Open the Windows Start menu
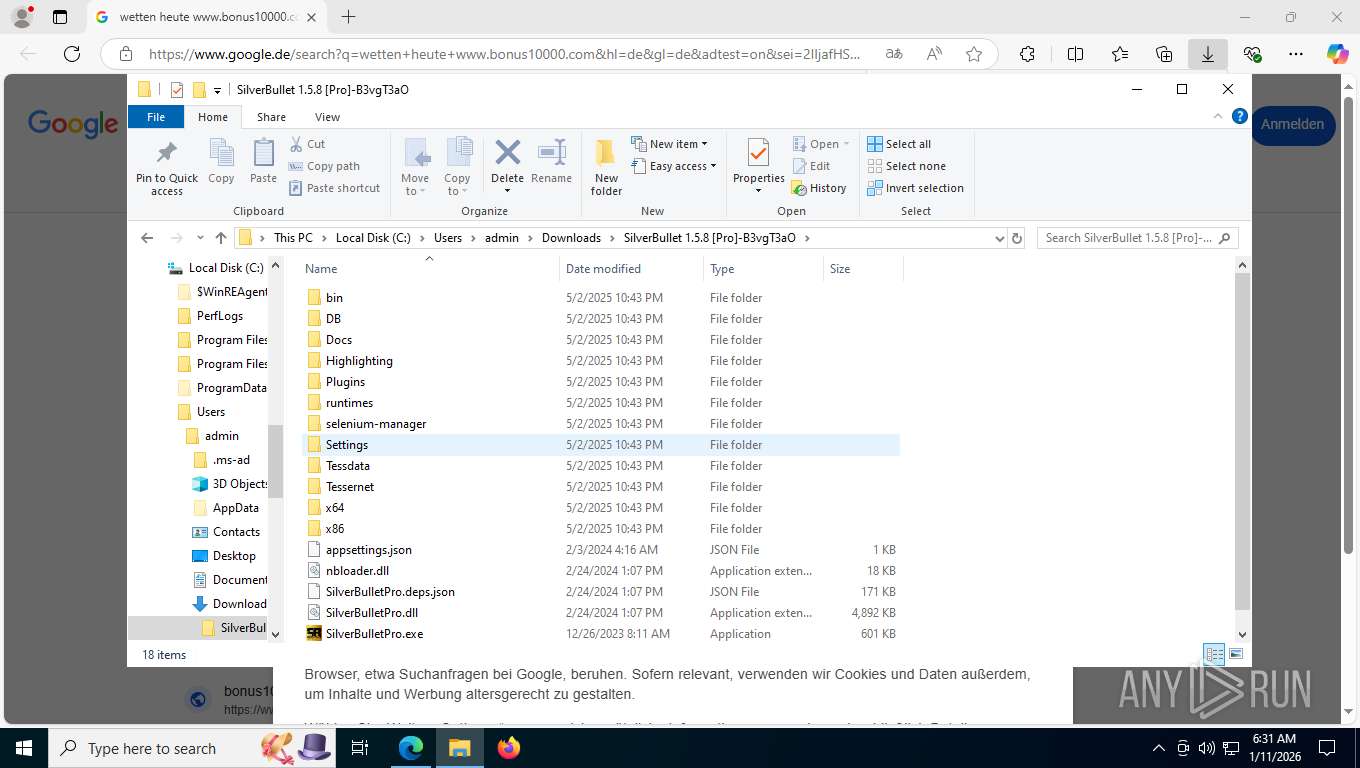 (24, 747)
